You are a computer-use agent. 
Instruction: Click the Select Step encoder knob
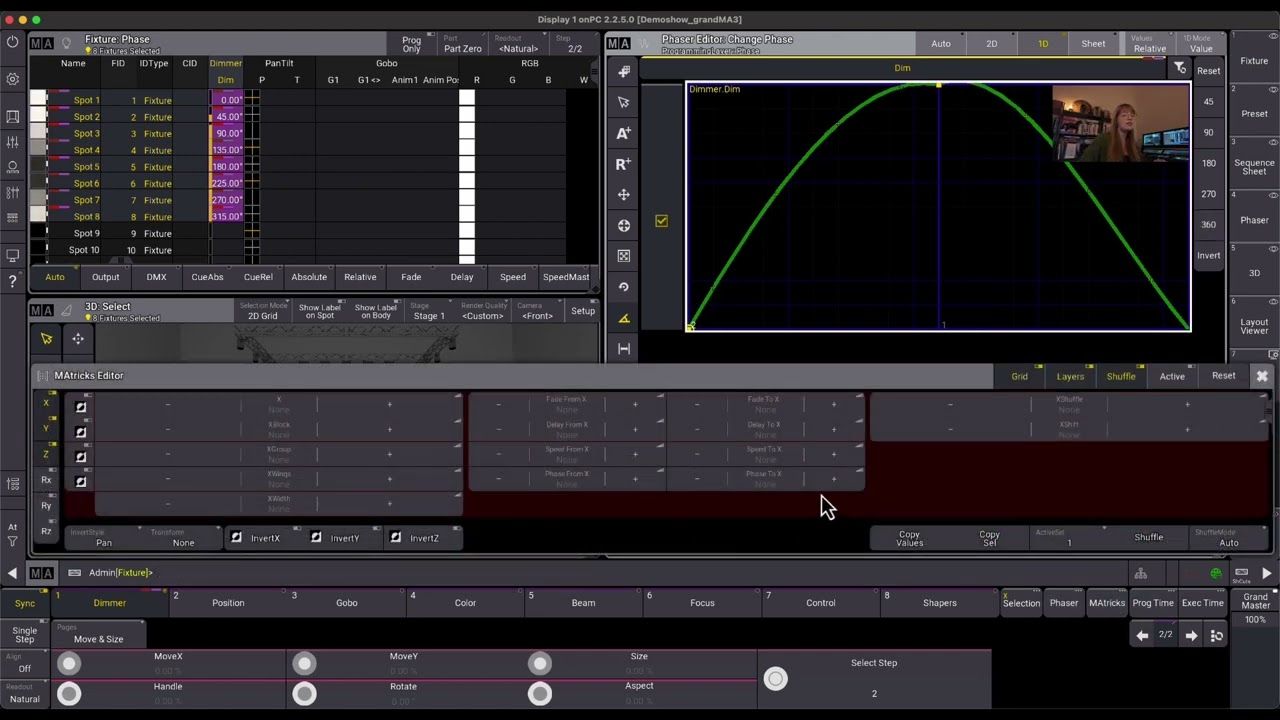tap(775, 679)
